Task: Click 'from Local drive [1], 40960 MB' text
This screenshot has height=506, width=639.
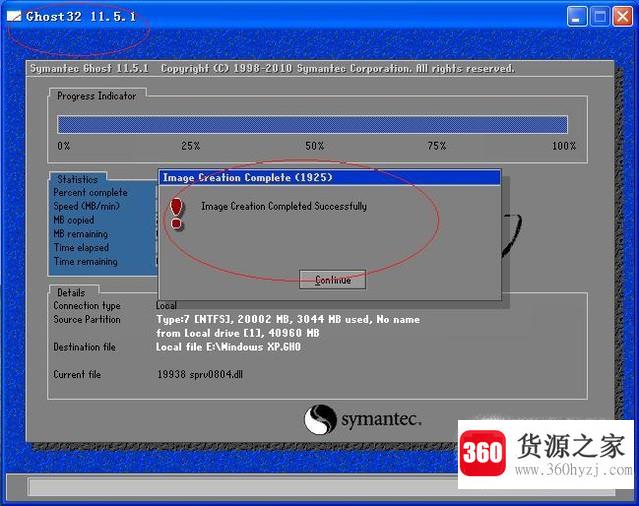Action: click(x=238, y=333)
